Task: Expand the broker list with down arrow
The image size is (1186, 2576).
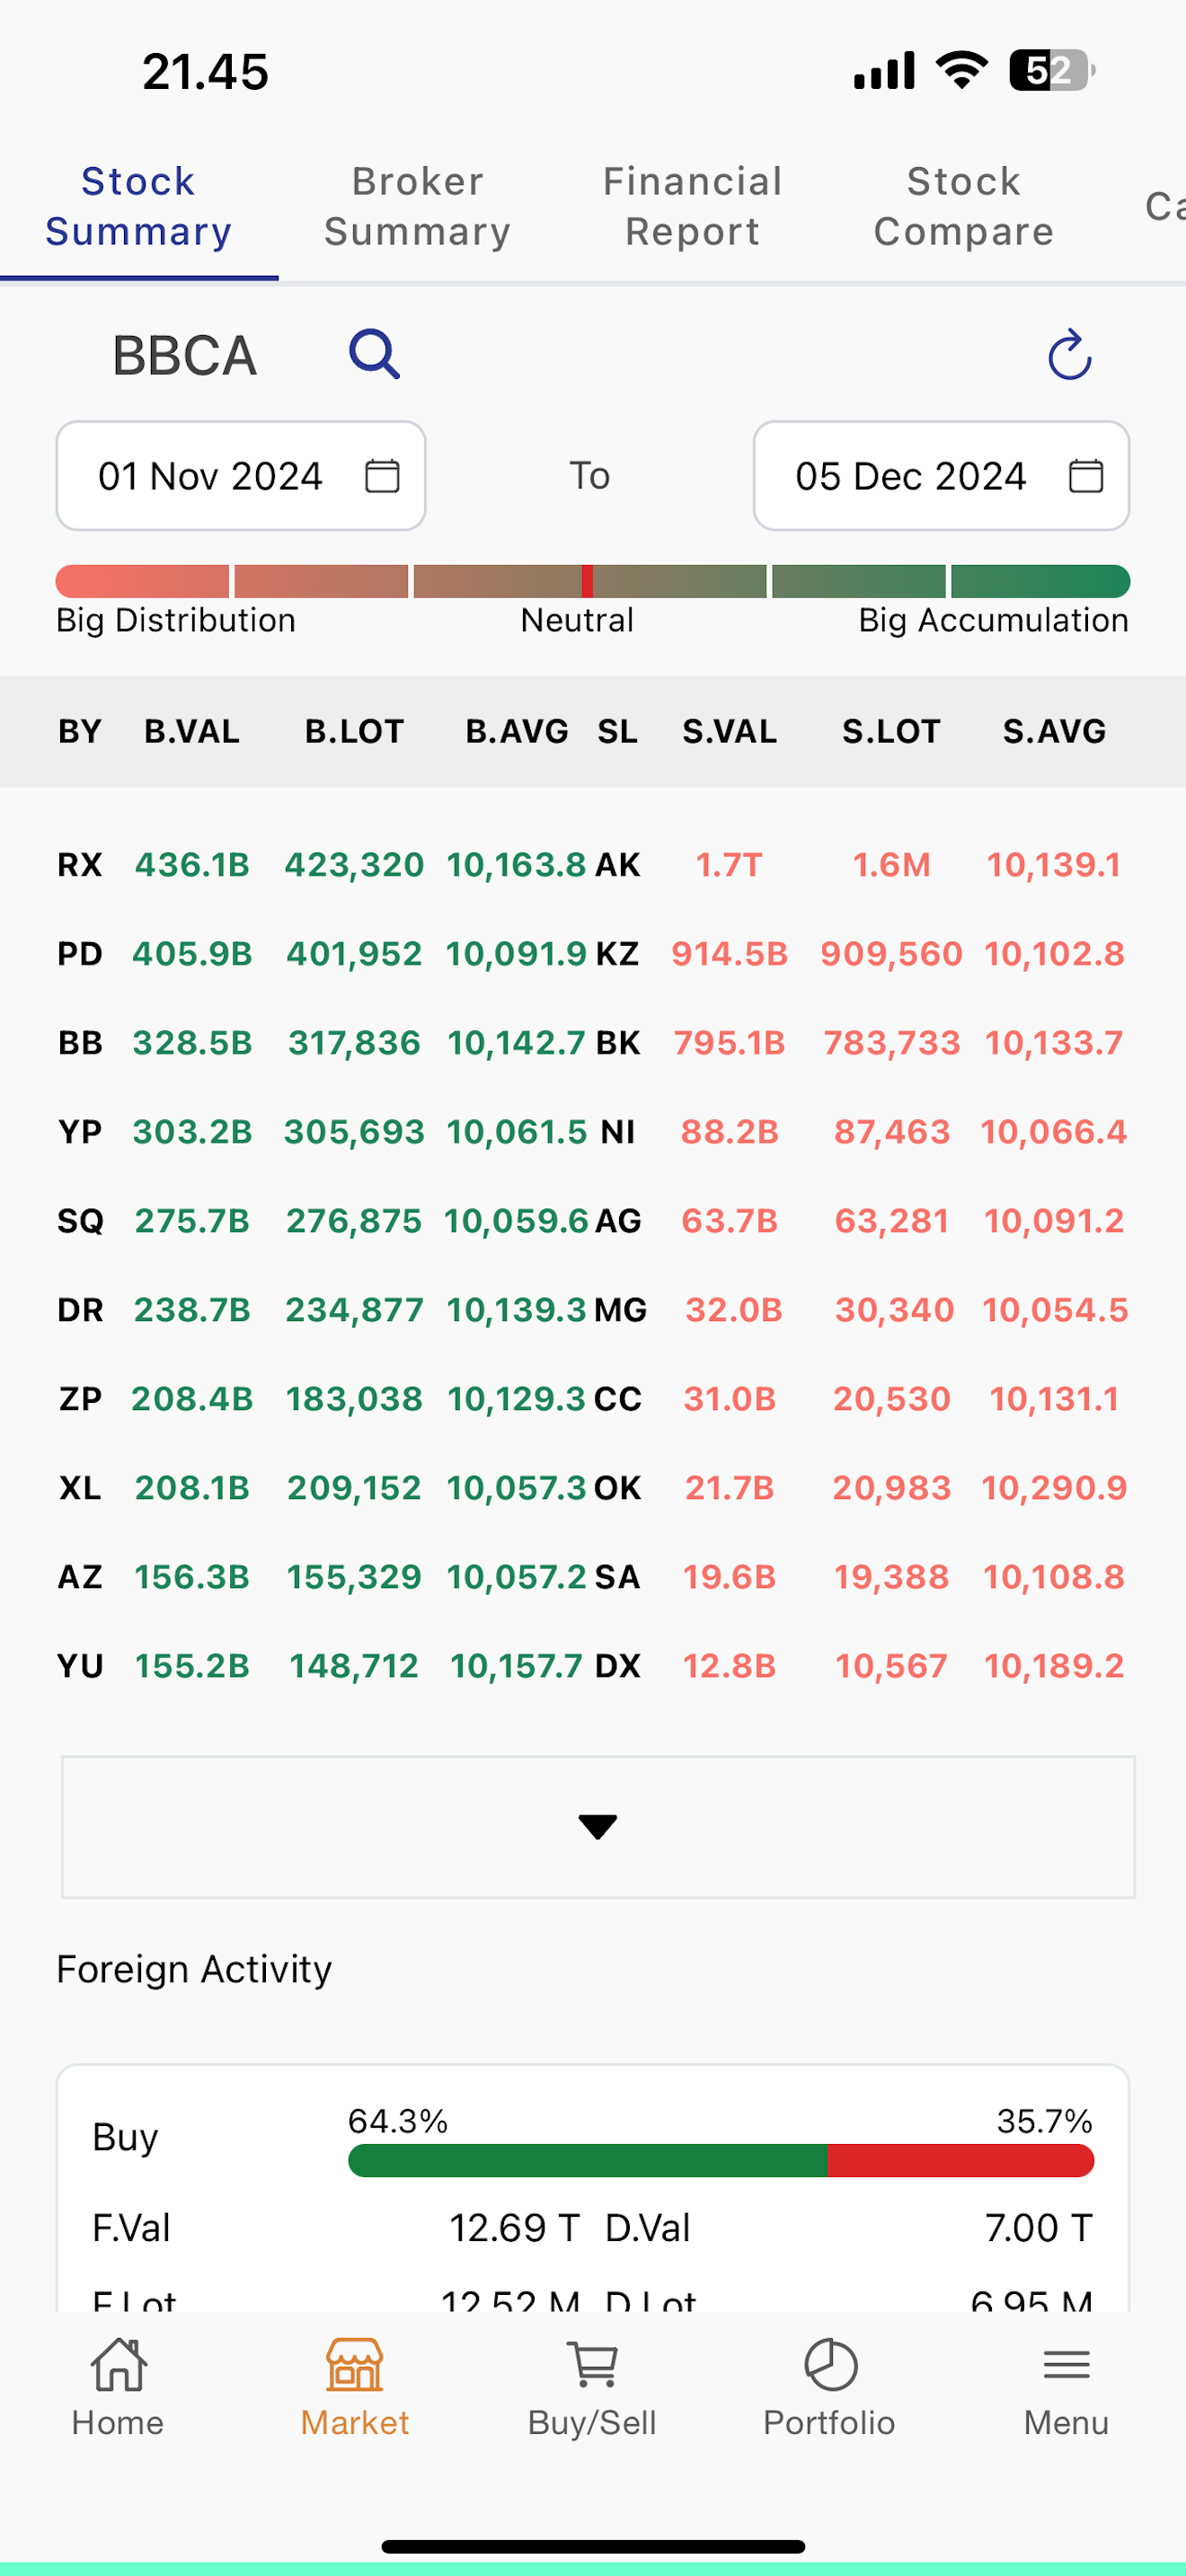Action: pyautogui.click(x=598, y=1827)
